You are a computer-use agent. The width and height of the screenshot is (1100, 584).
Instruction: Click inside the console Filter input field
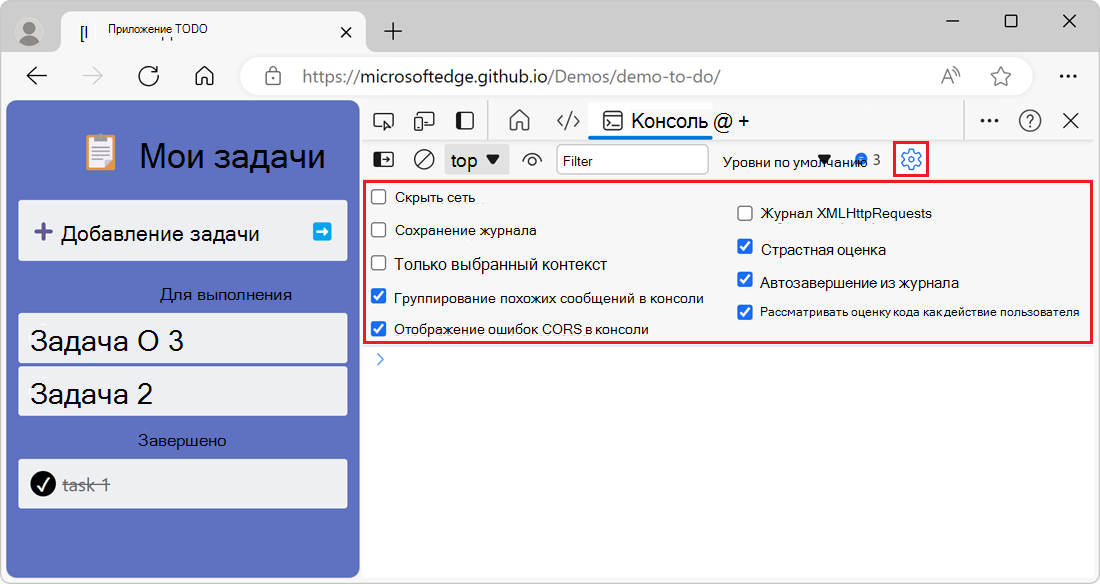coord(632,159)
